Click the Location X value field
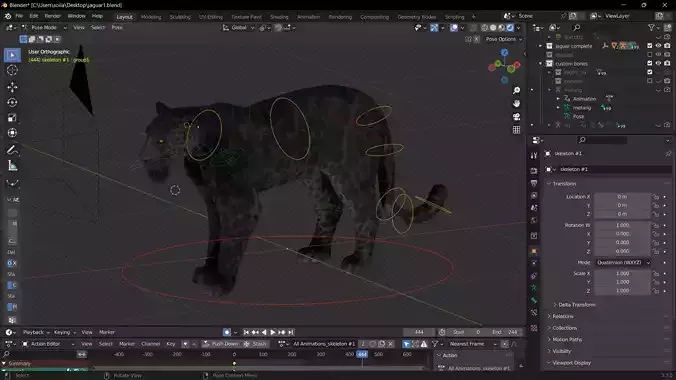This screenshot has height=380, width=676. (x=622, y=197)
